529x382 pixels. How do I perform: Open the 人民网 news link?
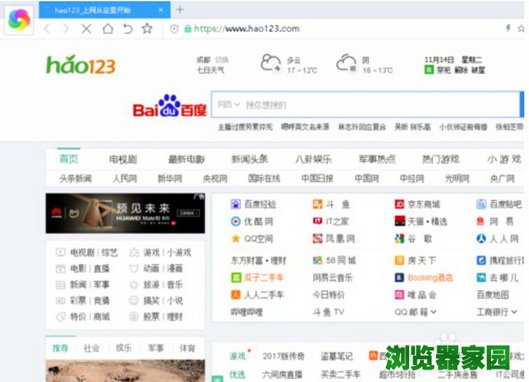[x=125, y=178]
